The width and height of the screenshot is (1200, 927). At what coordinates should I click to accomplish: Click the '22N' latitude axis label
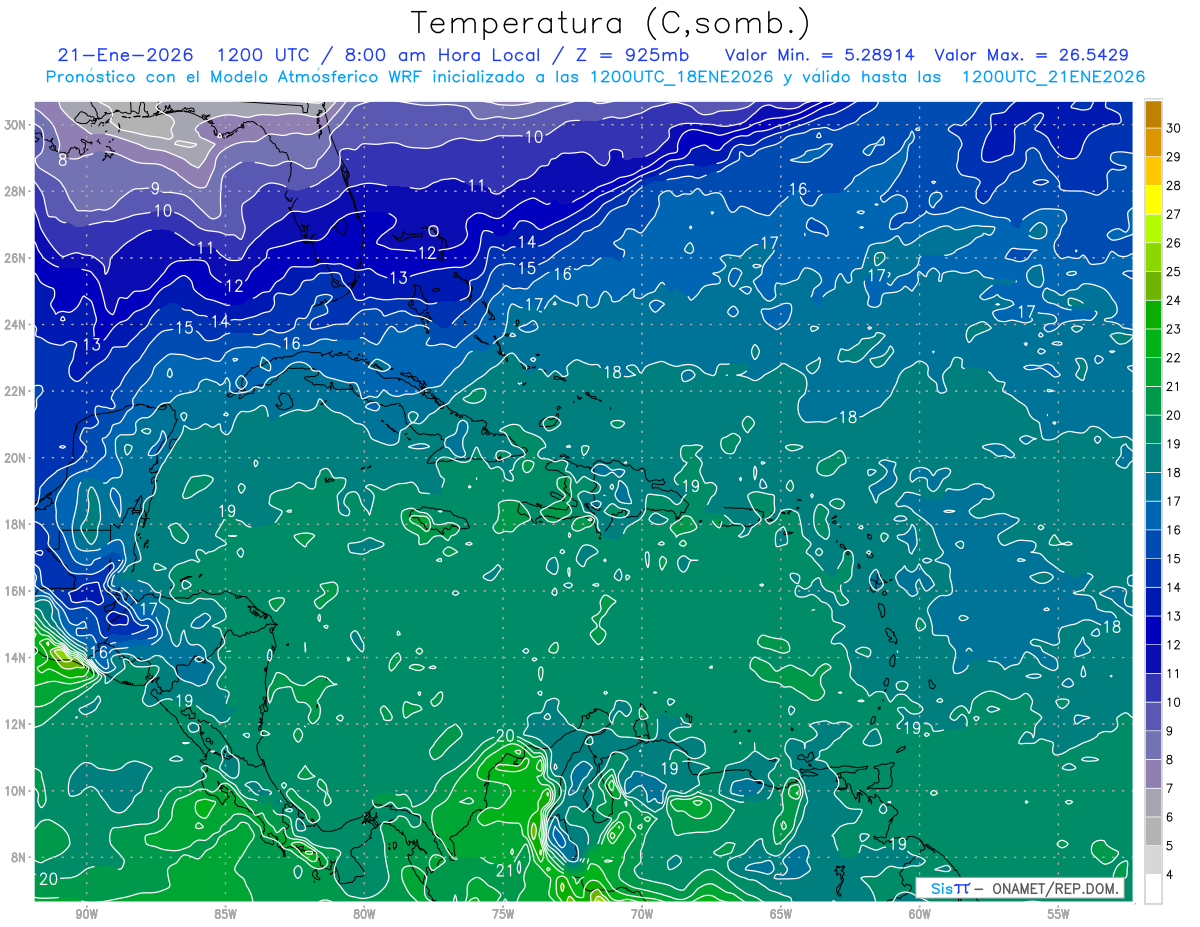15,391
